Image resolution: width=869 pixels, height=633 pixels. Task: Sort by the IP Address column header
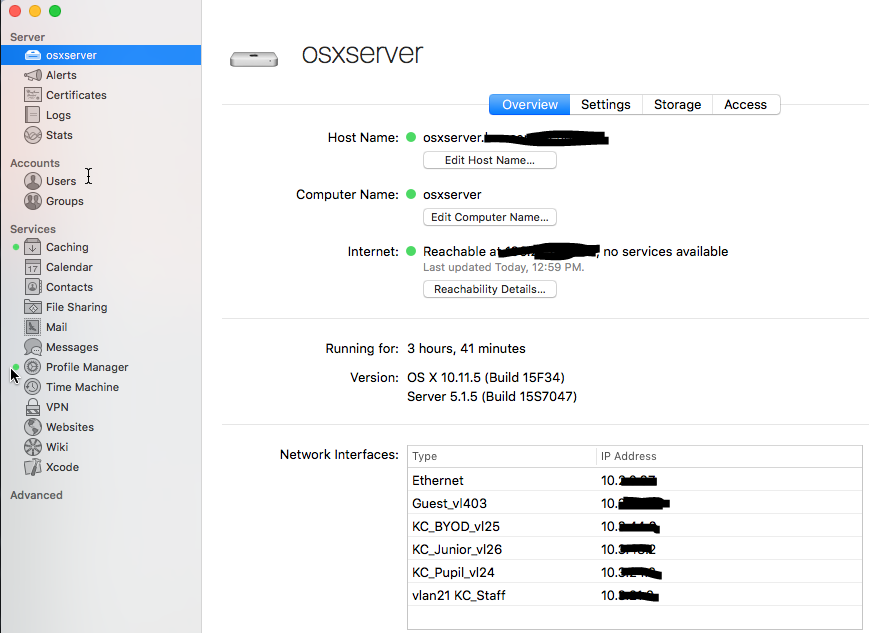pos(729,456)
